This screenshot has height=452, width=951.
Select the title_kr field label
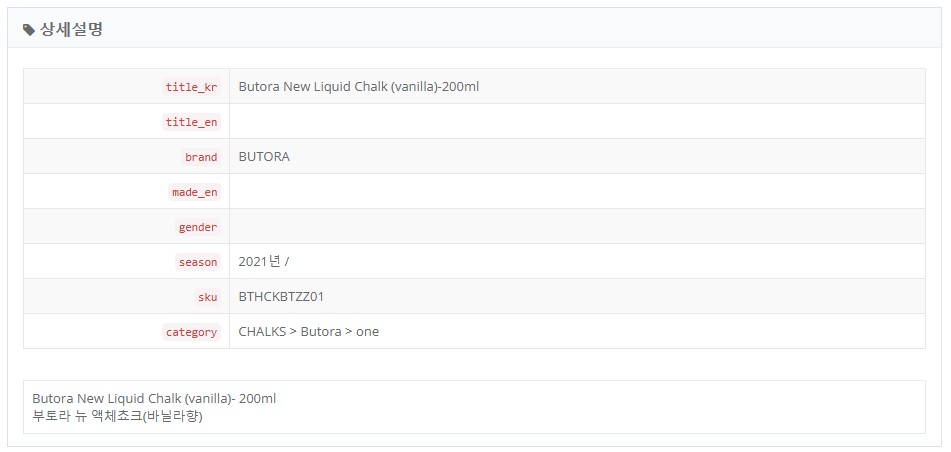191,87
